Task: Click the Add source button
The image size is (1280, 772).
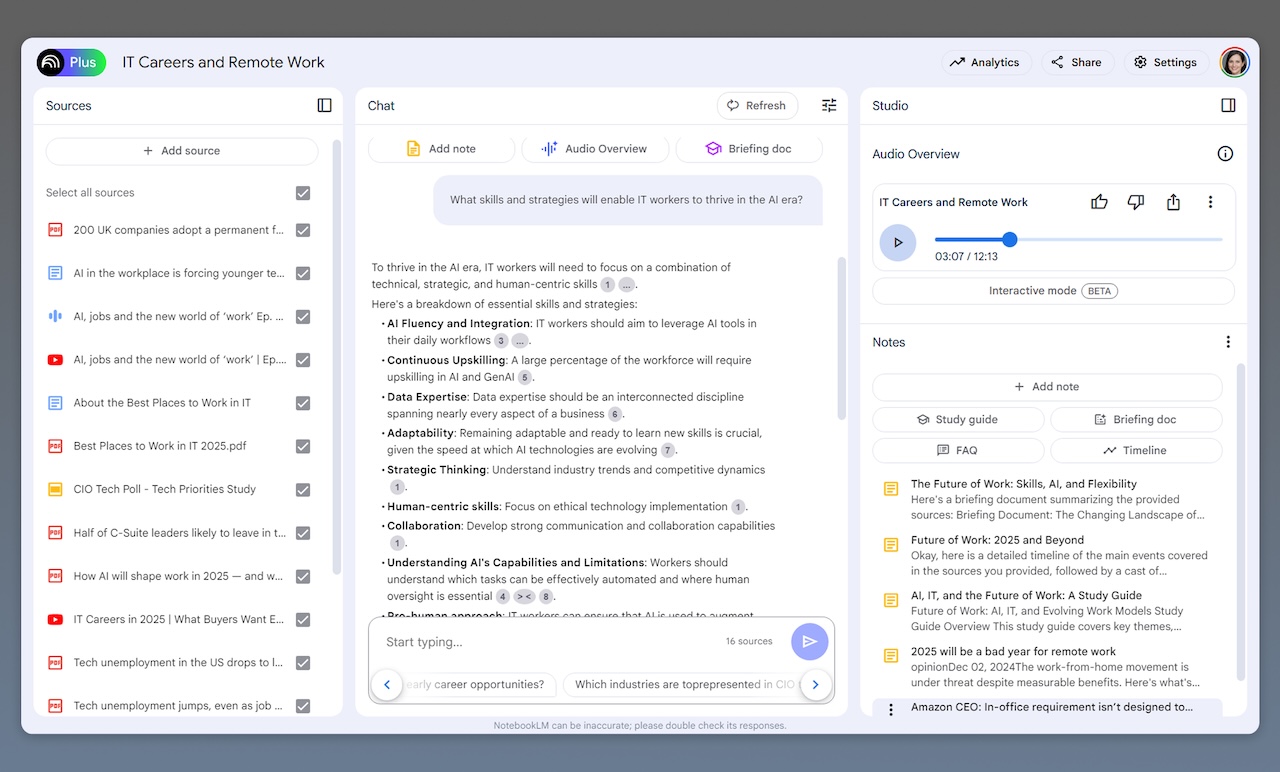Action: point(181,150)
